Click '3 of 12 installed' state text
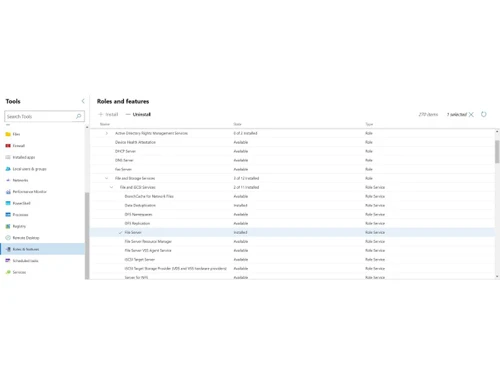The image size is (500, 375). click(246, 178)
